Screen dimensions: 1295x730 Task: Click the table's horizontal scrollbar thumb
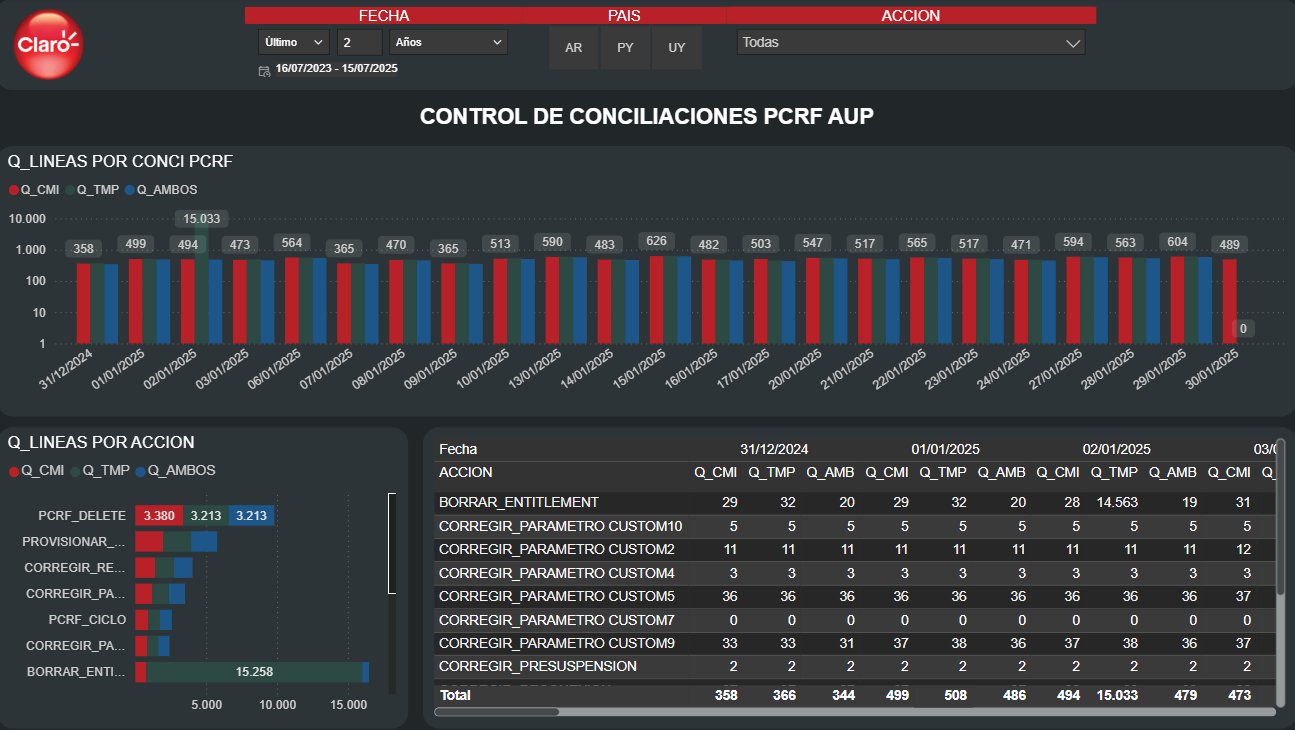coord(497,712)
